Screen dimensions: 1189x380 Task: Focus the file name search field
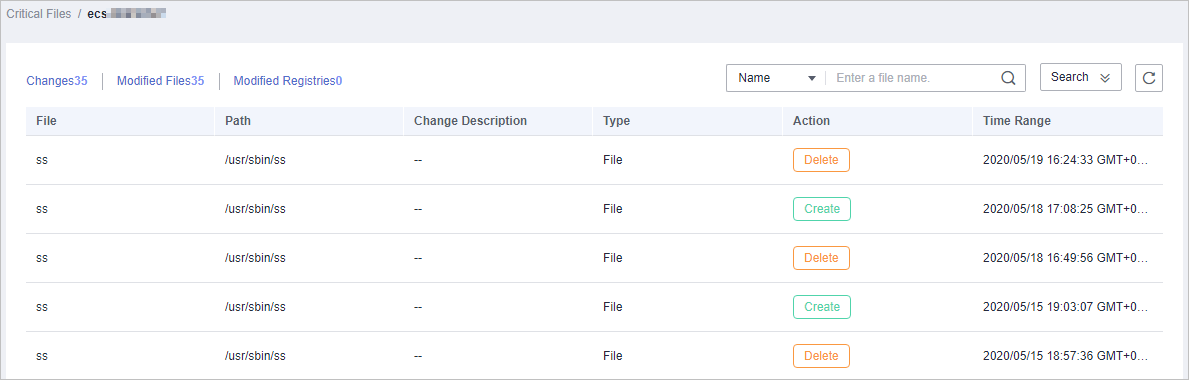coord(914,78)
